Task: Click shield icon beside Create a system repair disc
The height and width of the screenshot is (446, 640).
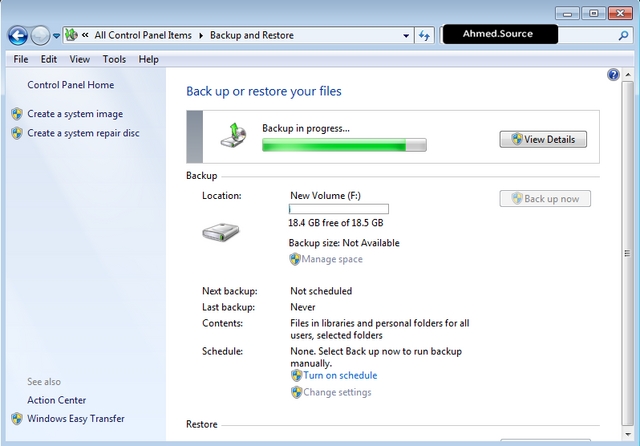Action: point(17,133)
